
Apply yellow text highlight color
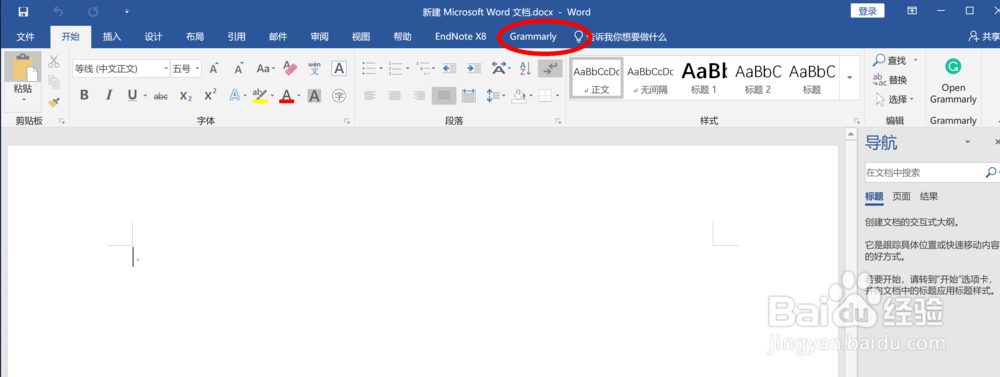(x=259, y=96)
